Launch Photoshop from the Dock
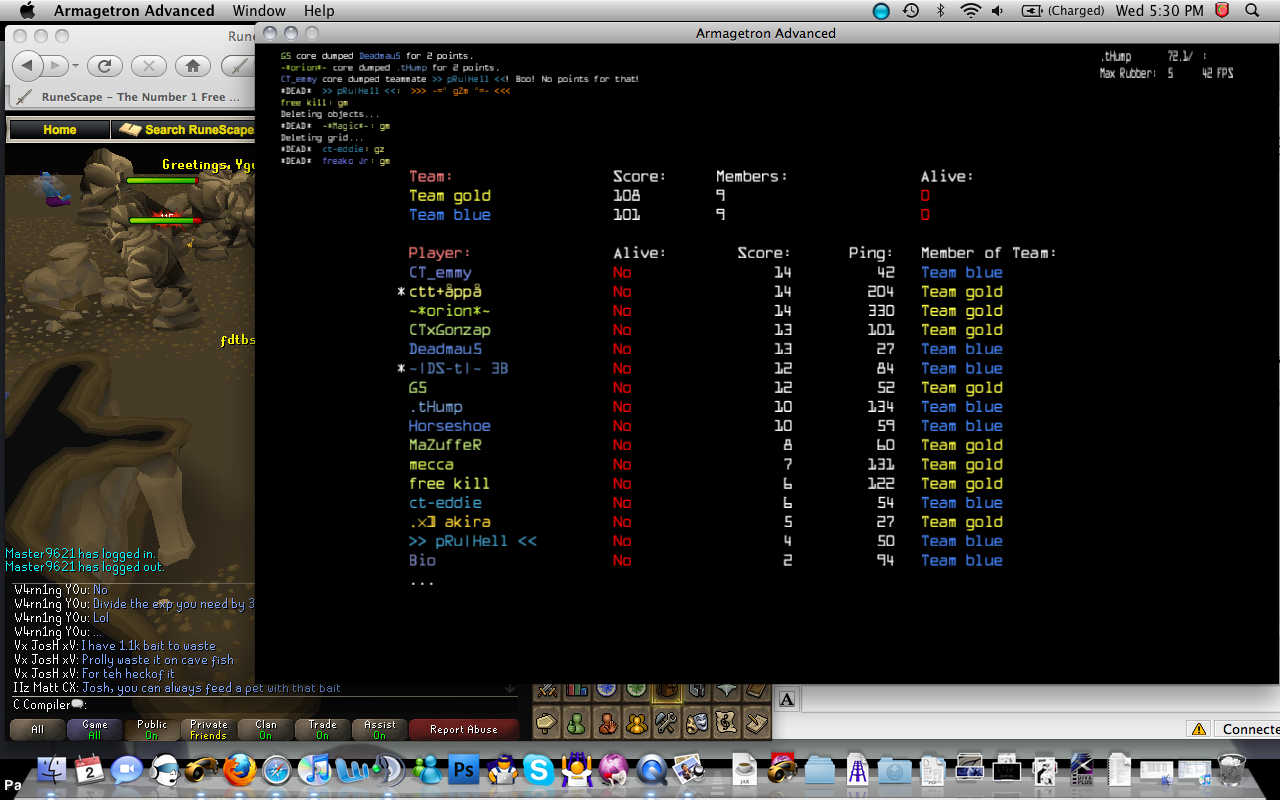 click(x=464, y=771)
